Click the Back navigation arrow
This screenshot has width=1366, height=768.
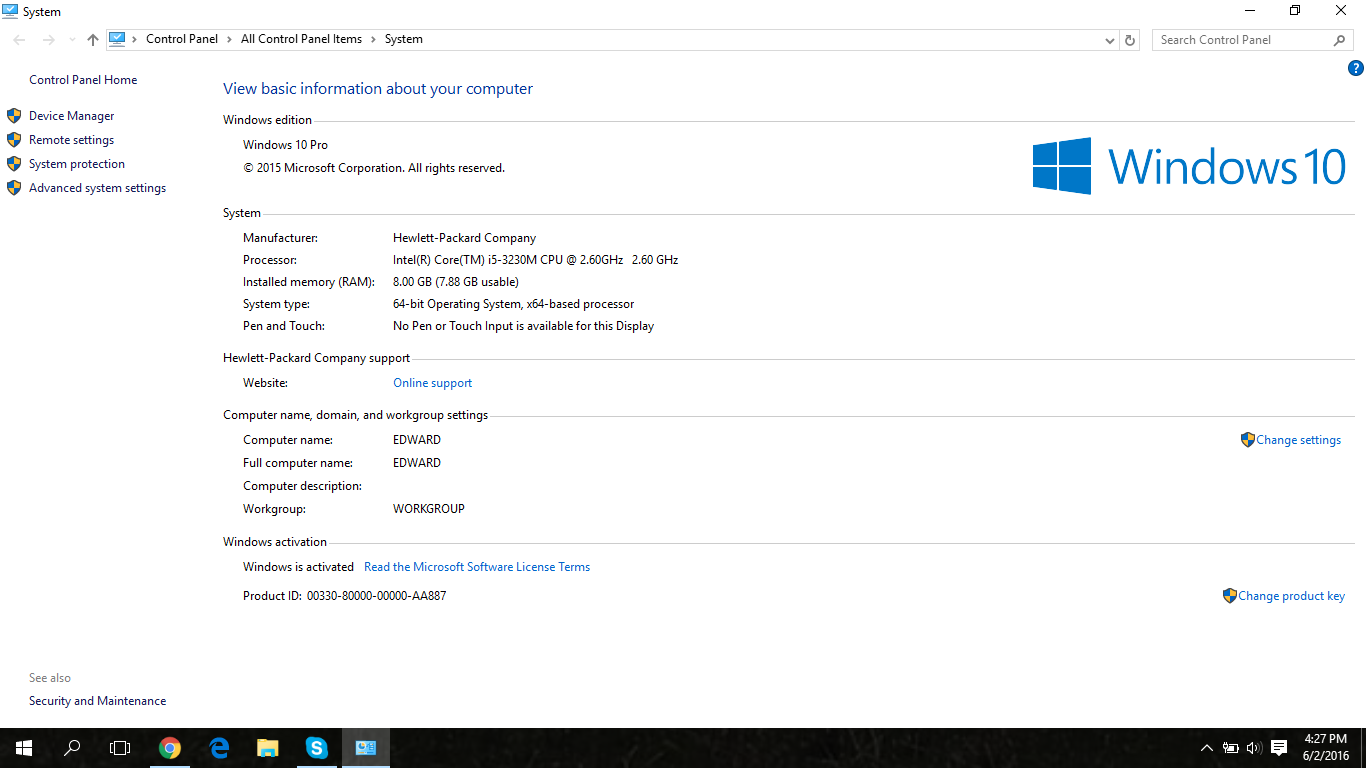pyautogui.click(x=19, y=40)
